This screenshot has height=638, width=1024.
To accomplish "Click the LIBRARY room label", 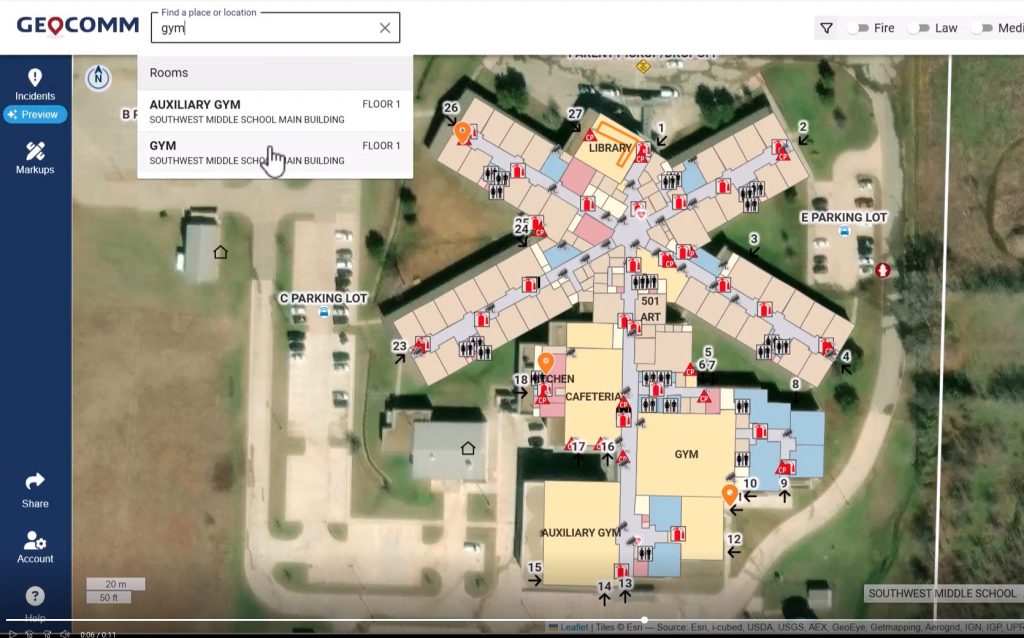I will tap(610, 148).
